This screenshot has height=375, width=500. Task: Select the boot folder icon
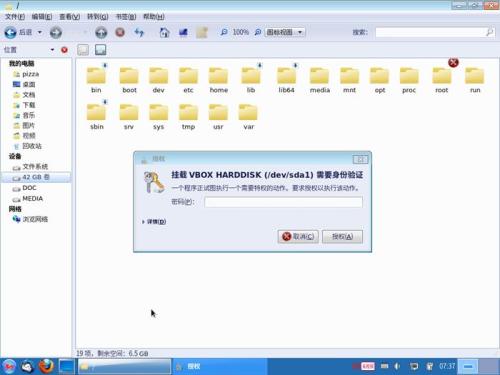point(129,76)
